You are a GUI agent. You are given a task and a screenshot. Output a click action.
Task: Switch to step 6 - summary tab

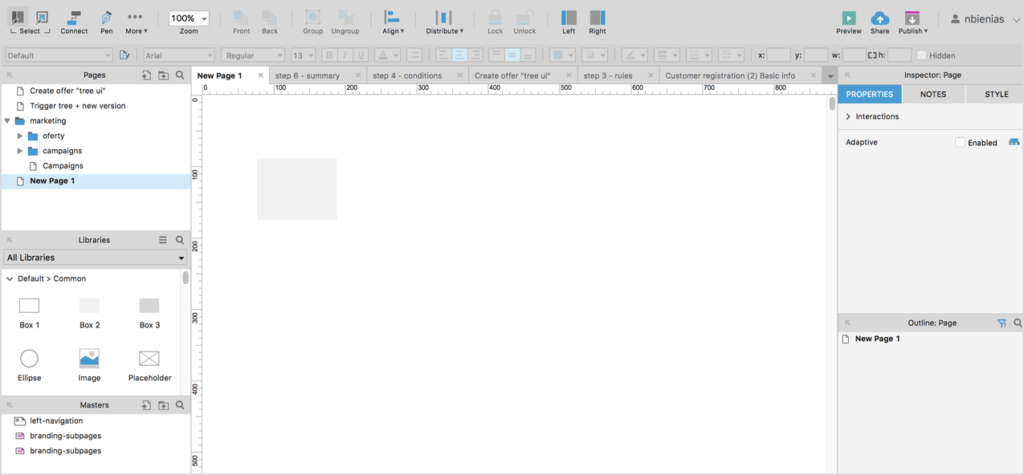coord(307,76)
